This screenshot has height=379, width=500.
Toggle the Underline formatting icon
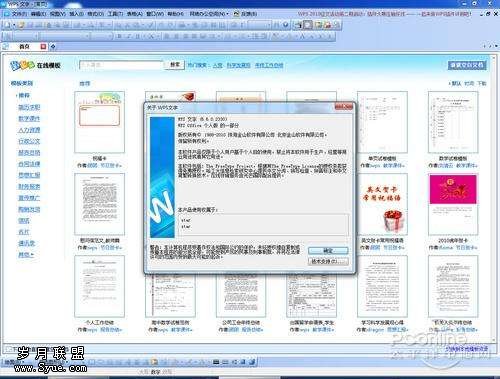tap(137, 36)
